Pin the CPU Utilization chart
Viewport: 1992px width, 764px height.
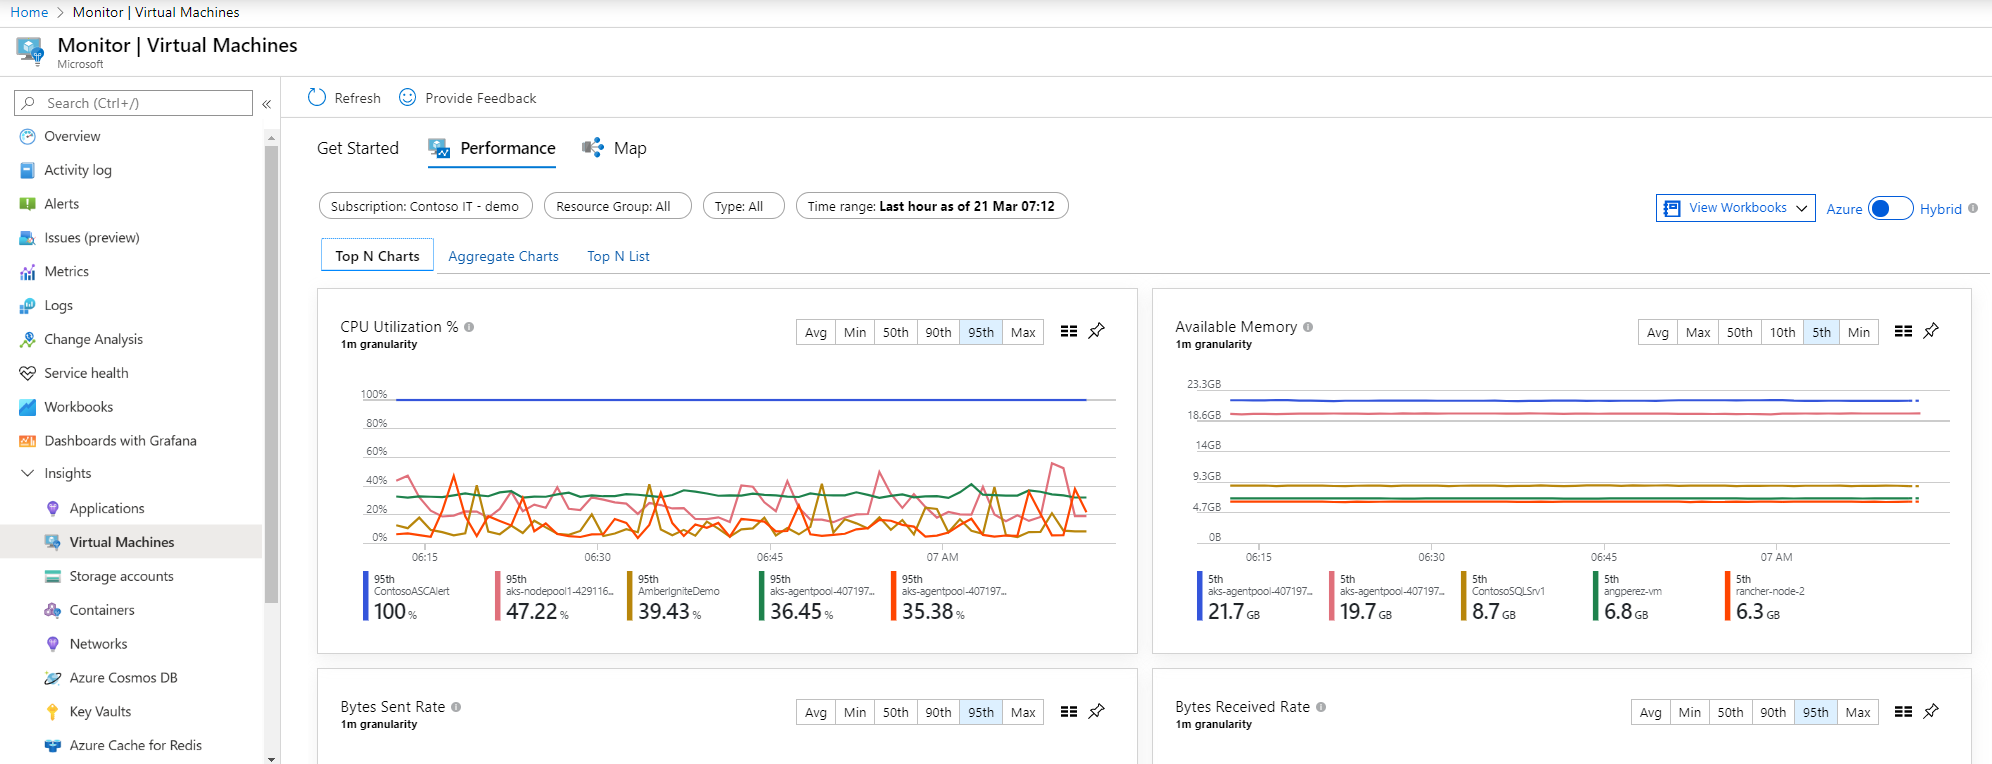point(1097,331)
